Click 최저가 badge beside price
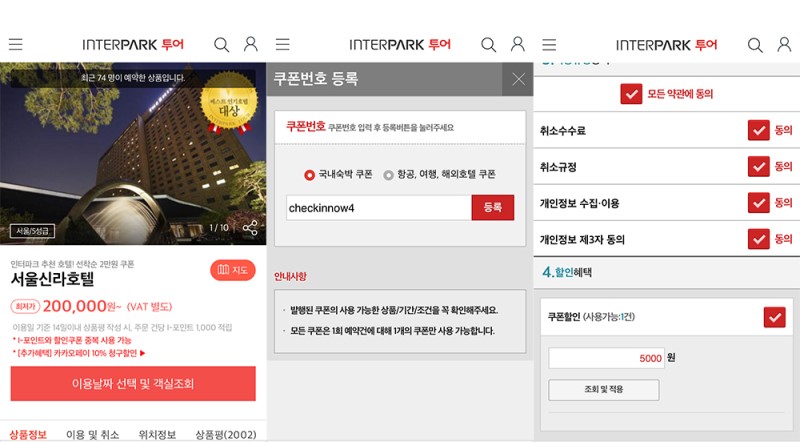 pyautogui.click(x=25, y=306)
